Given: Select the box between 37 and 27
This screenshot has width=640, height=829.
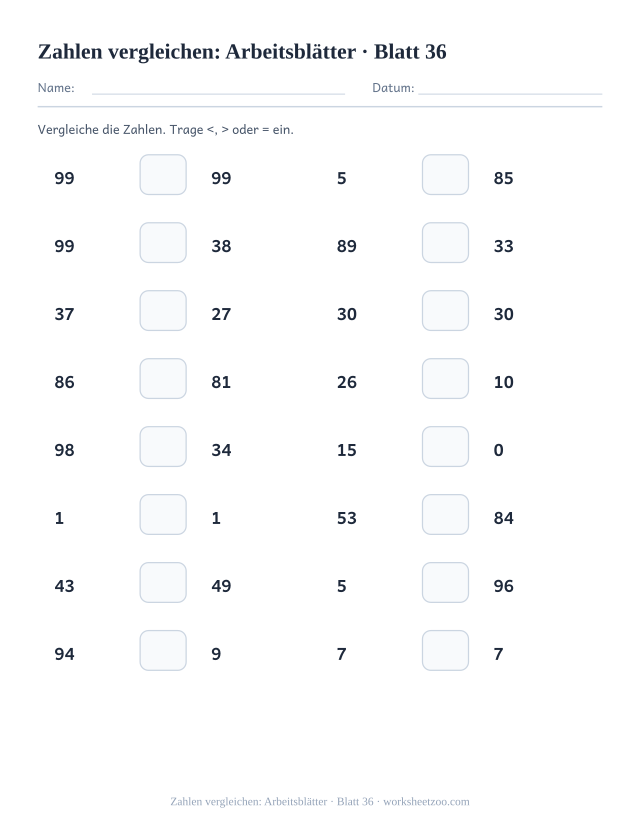Looking at the screenshot, I should (x=163, y=310).
